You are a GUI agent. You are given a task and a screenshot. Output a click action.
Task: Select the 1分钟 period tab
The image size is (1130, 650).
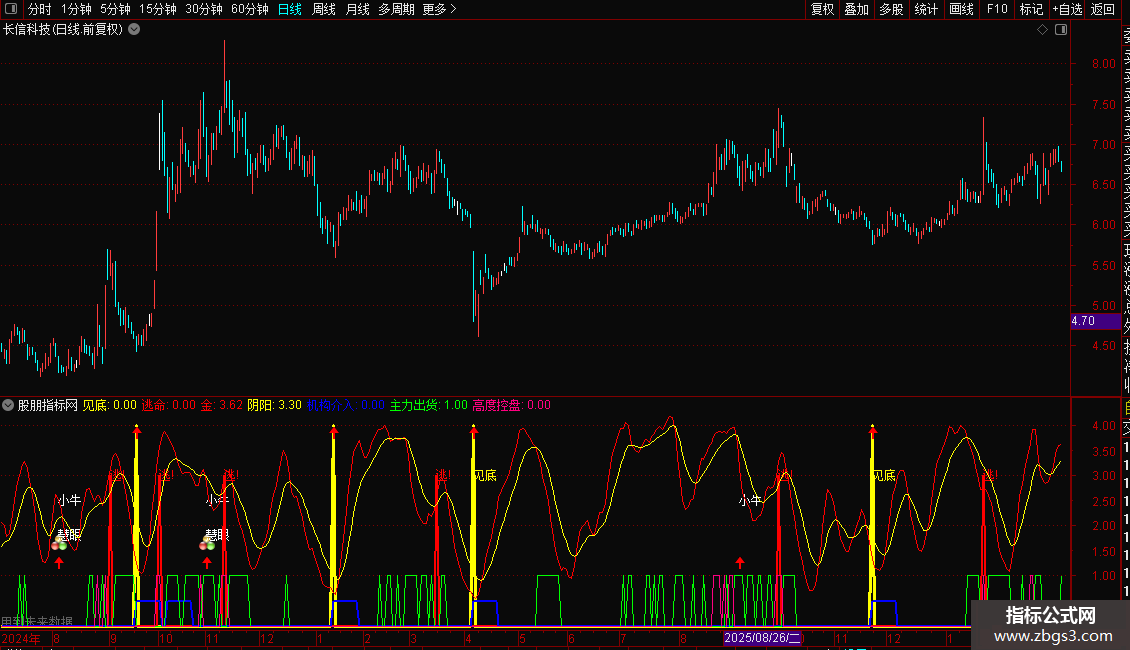[x=76, y=9]
